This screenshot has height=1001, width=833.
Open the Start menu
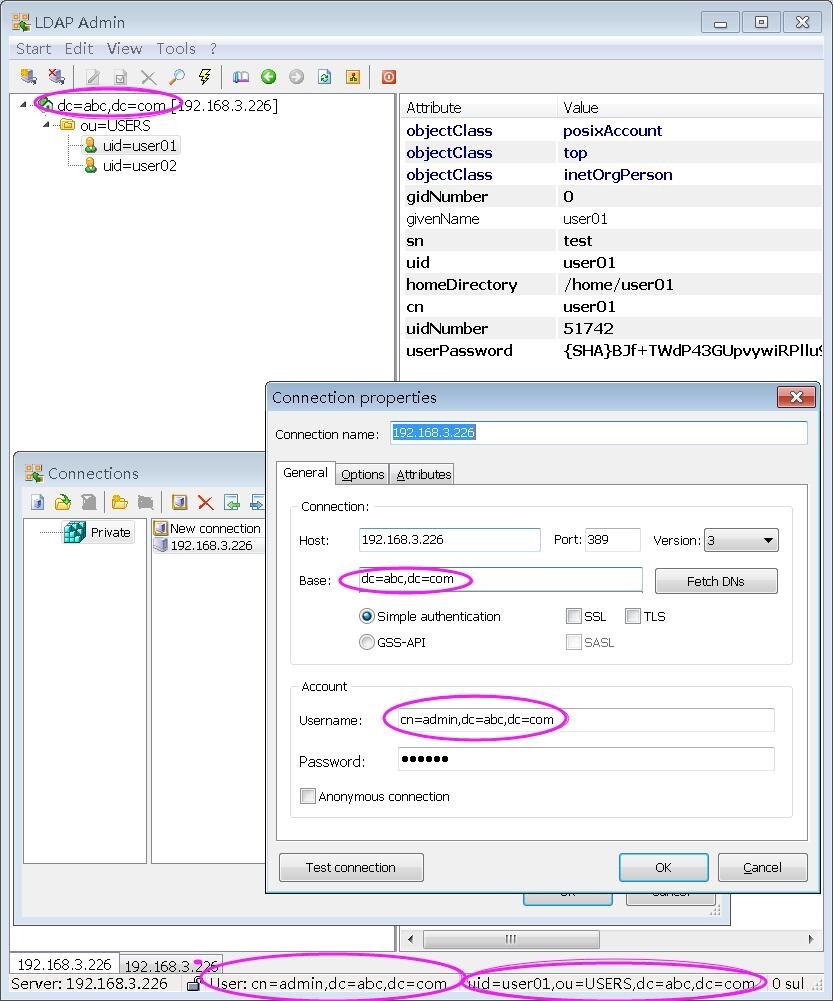pyautogui.click(x=33, y=49)
